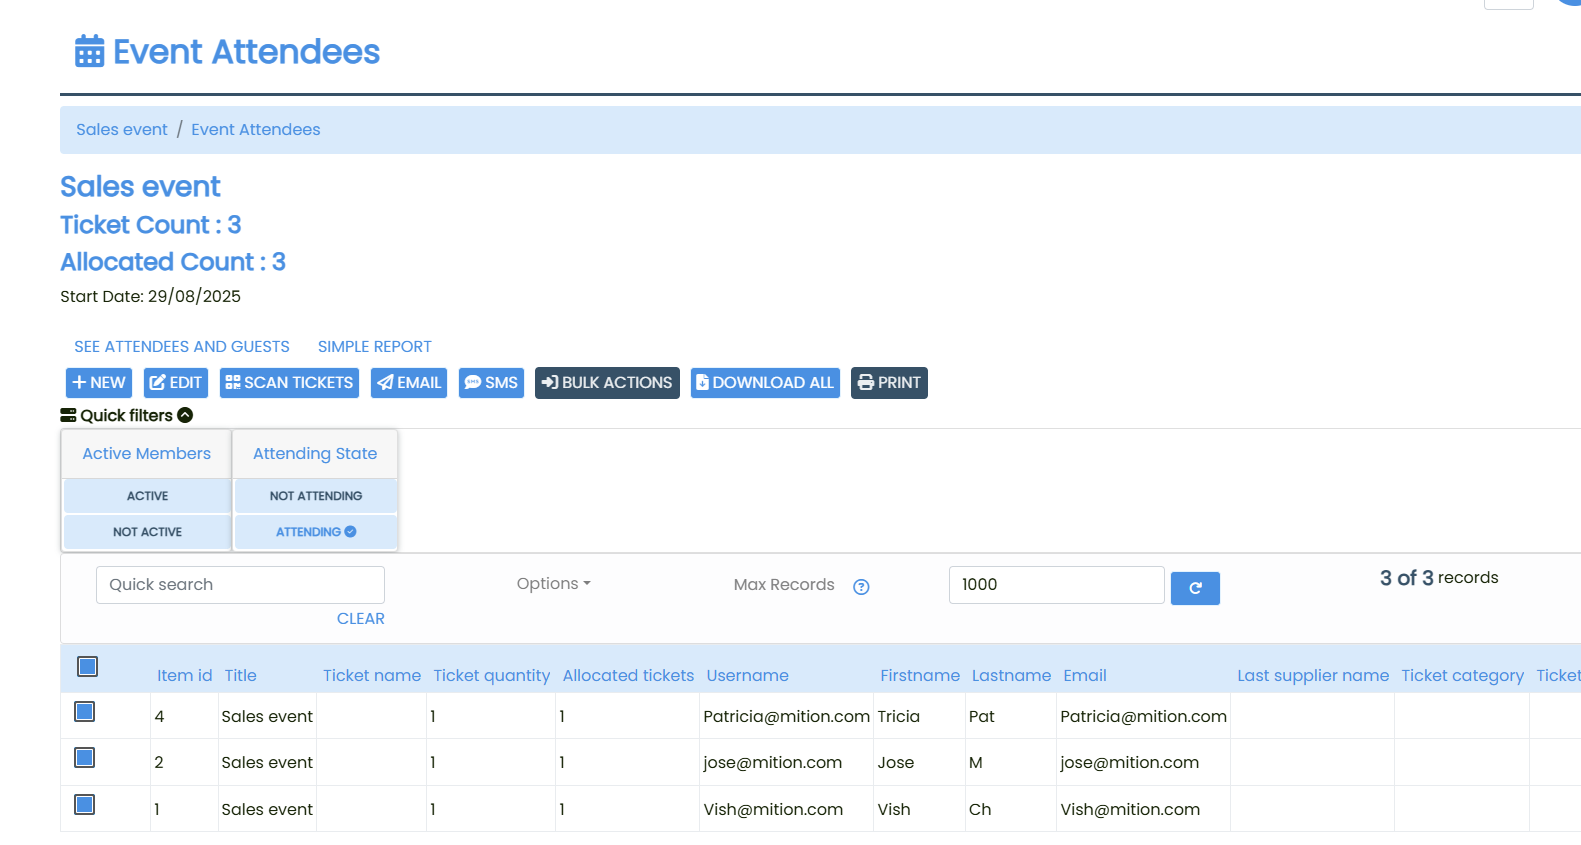Focus the Quick search field
1581x845 pixels.
coord(240,585)
